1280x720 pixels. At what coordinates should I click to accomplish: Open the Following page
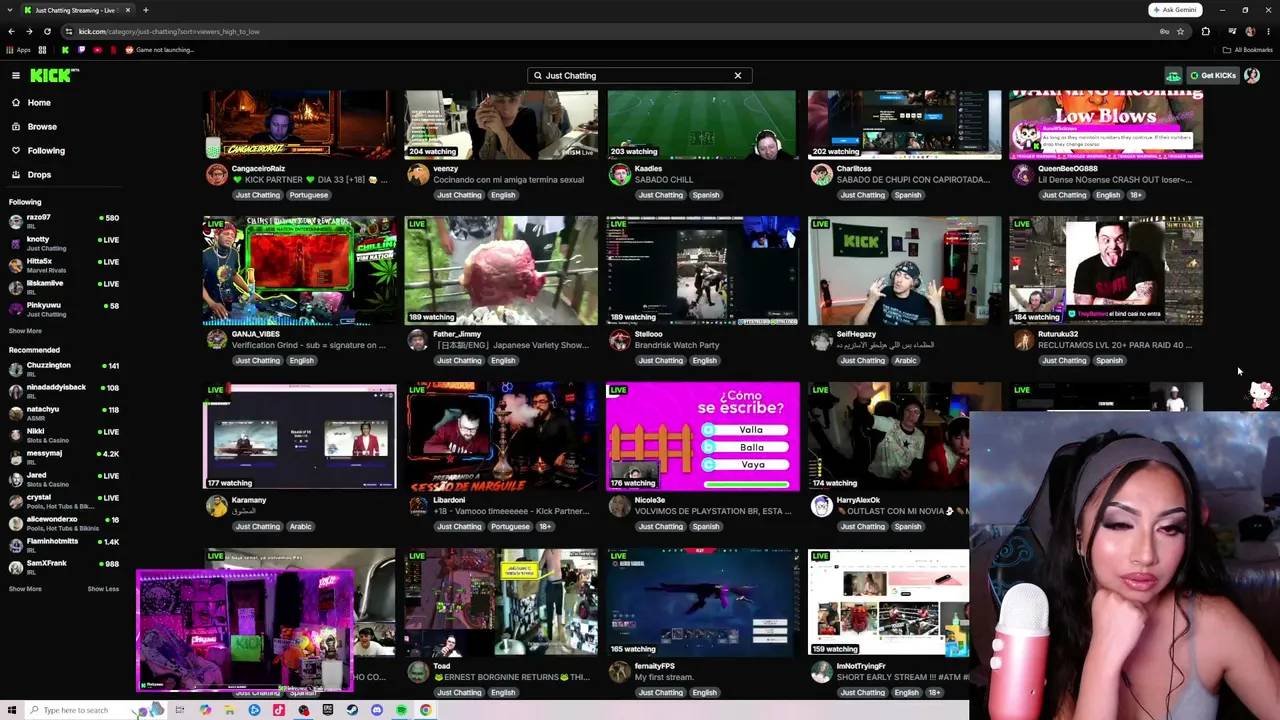(x=46, y=151)
